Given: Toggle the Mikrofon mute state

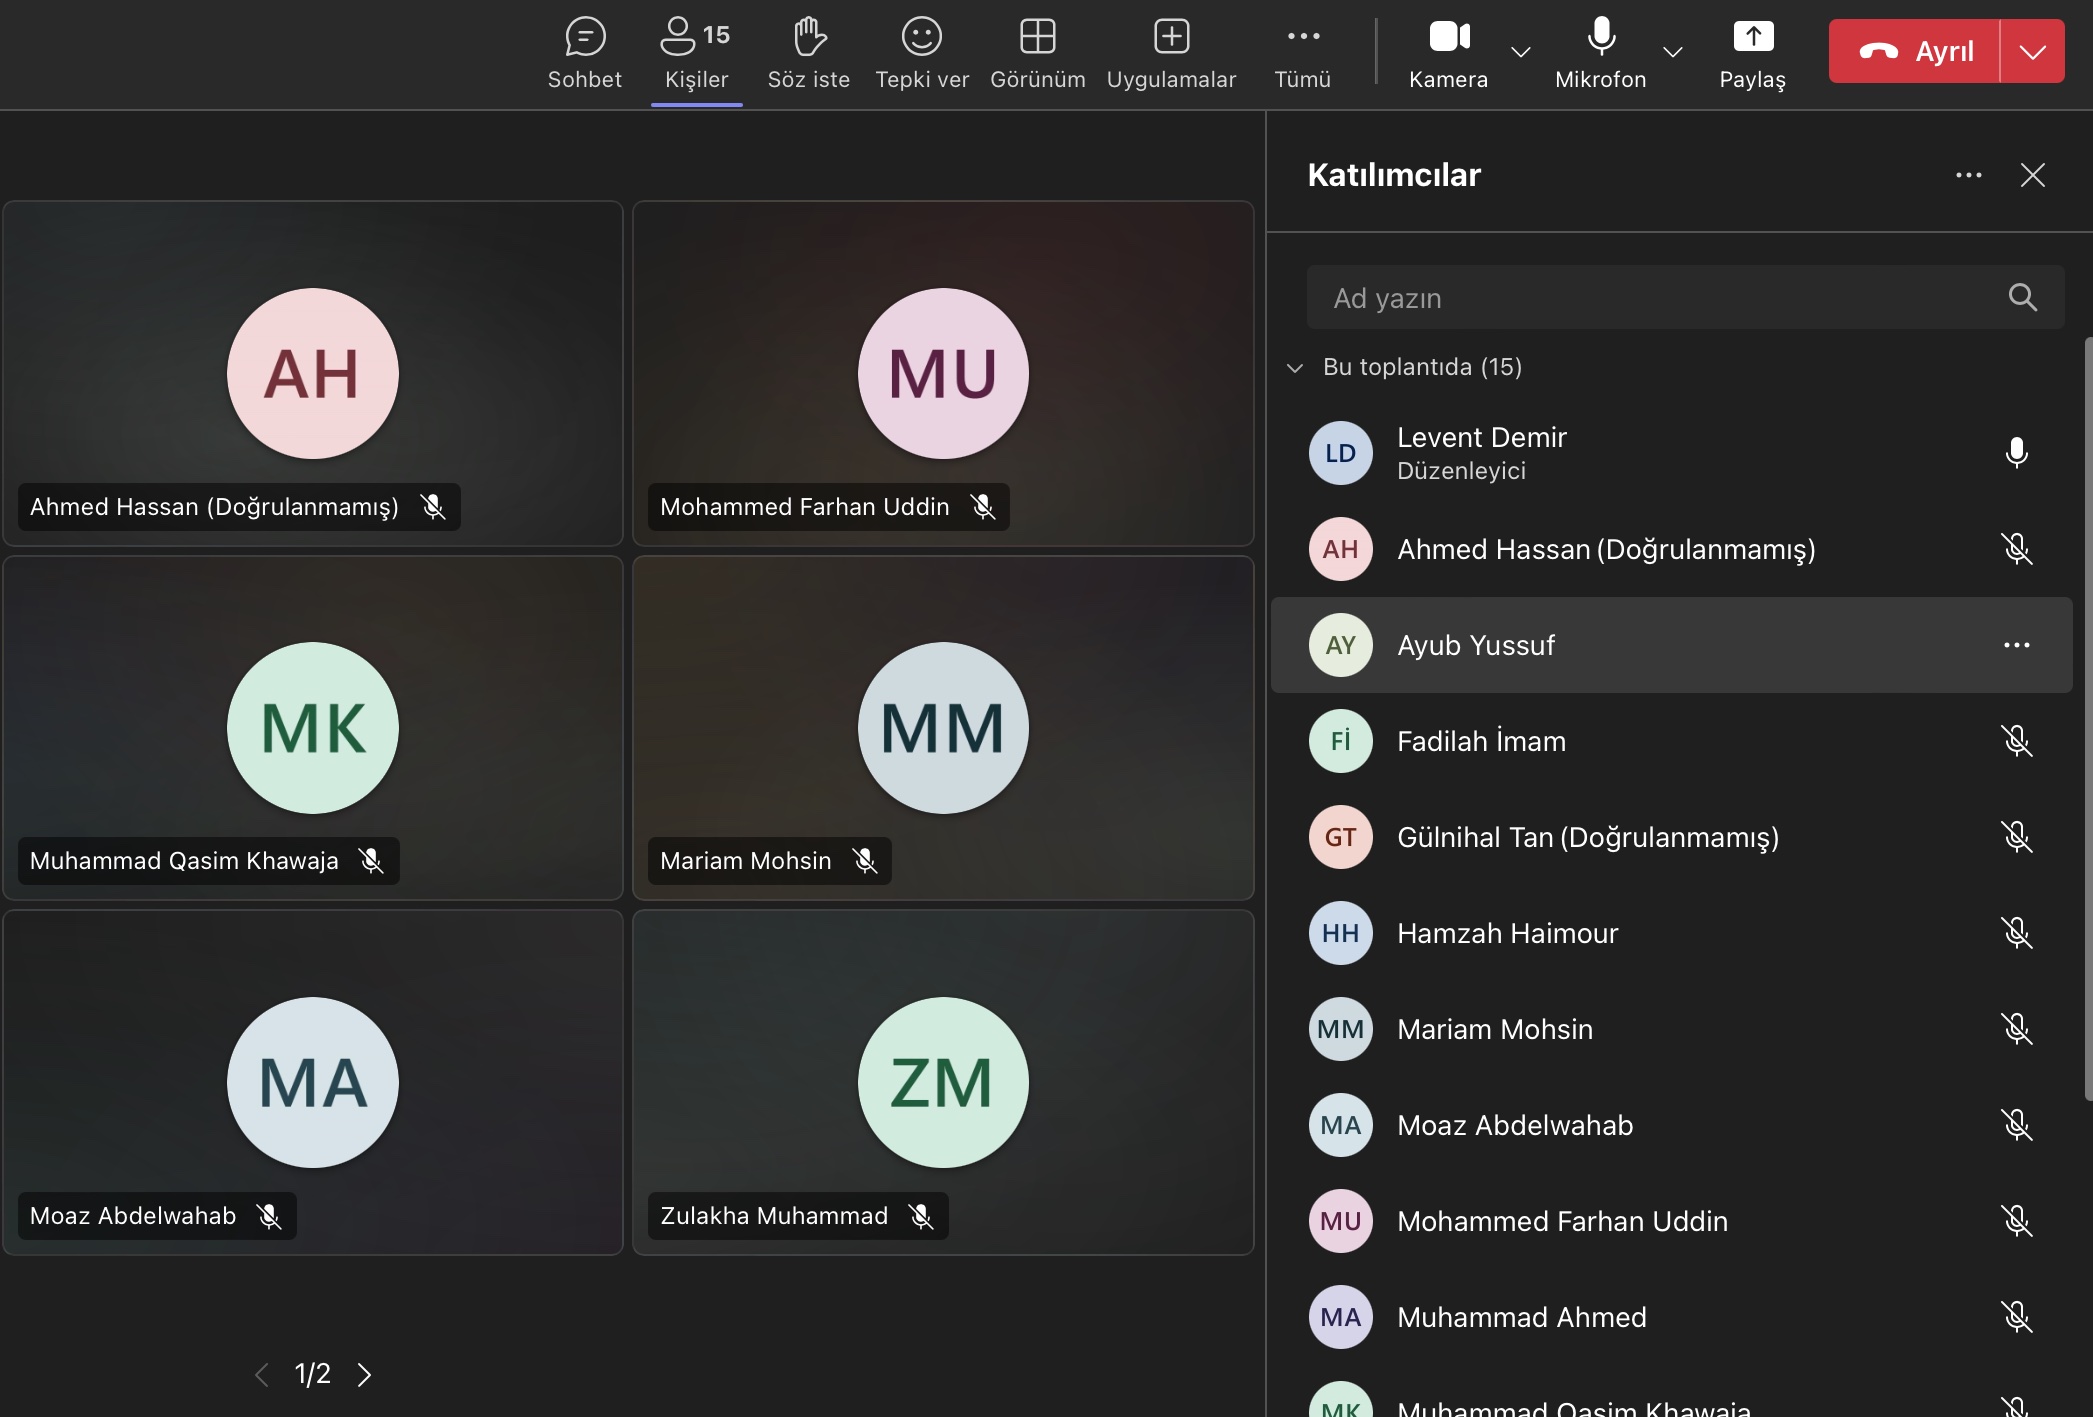Looking at the screenshot, I should pyautogui.click(x=1600, y=38).
